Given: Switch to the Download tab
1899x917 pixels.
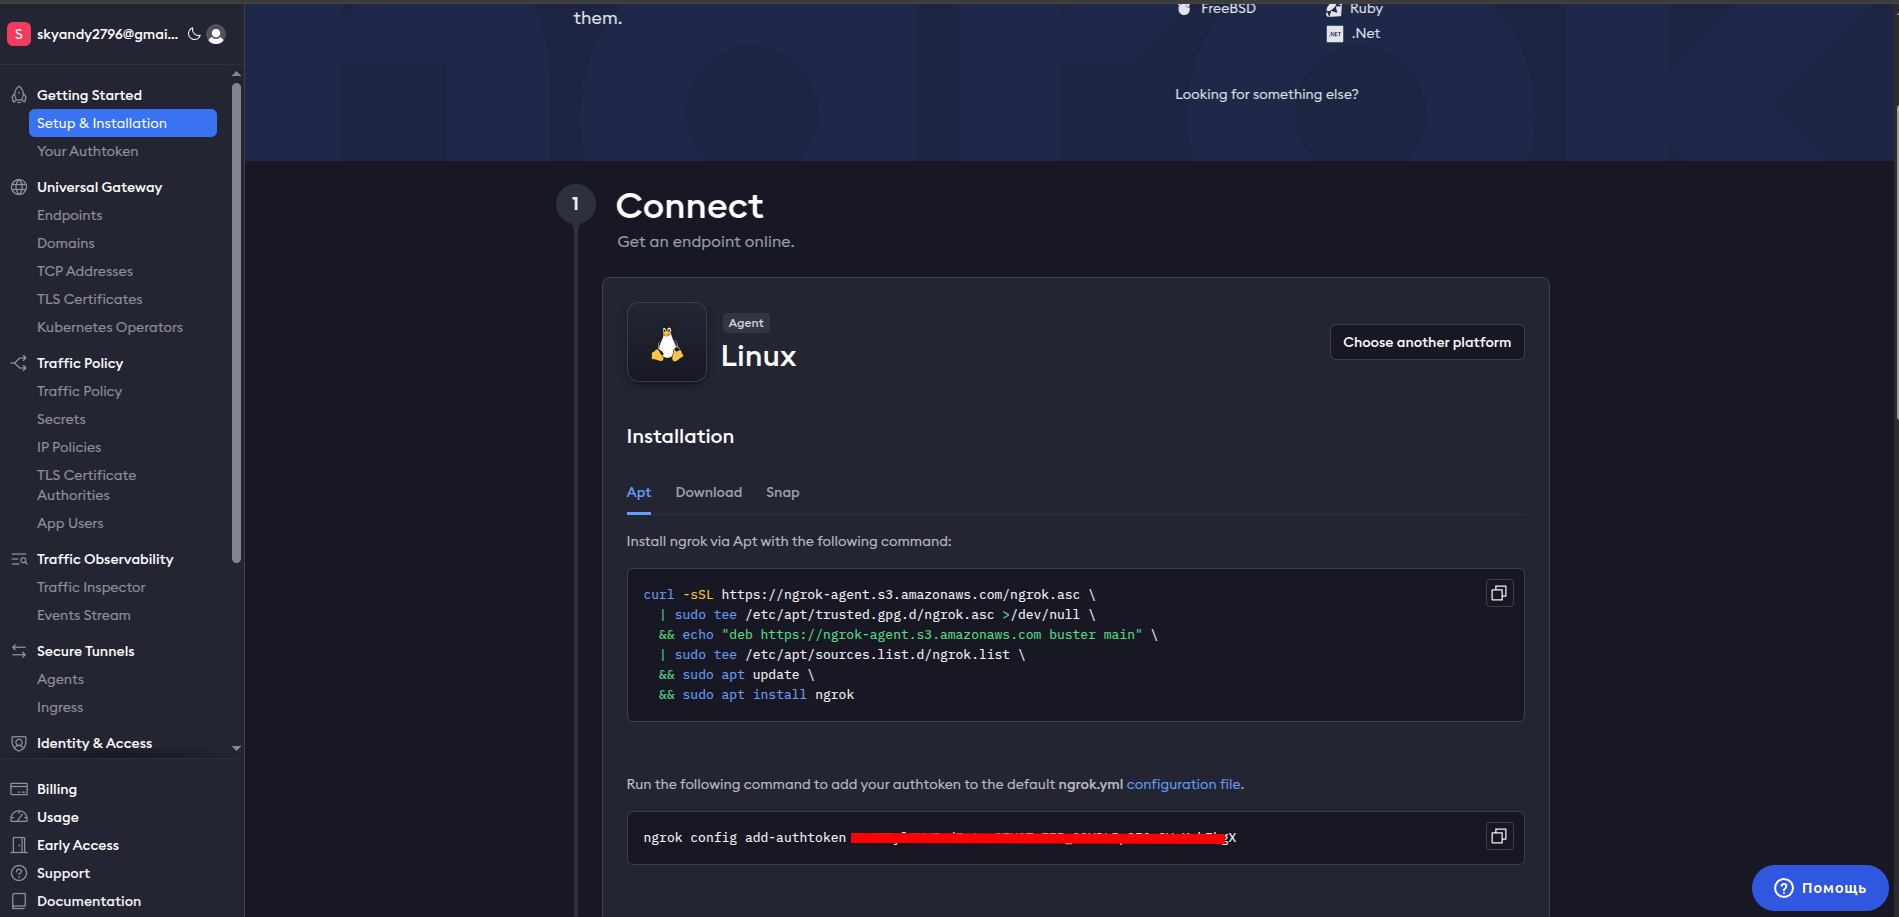Looking at the screenshot, I should 709,492.
